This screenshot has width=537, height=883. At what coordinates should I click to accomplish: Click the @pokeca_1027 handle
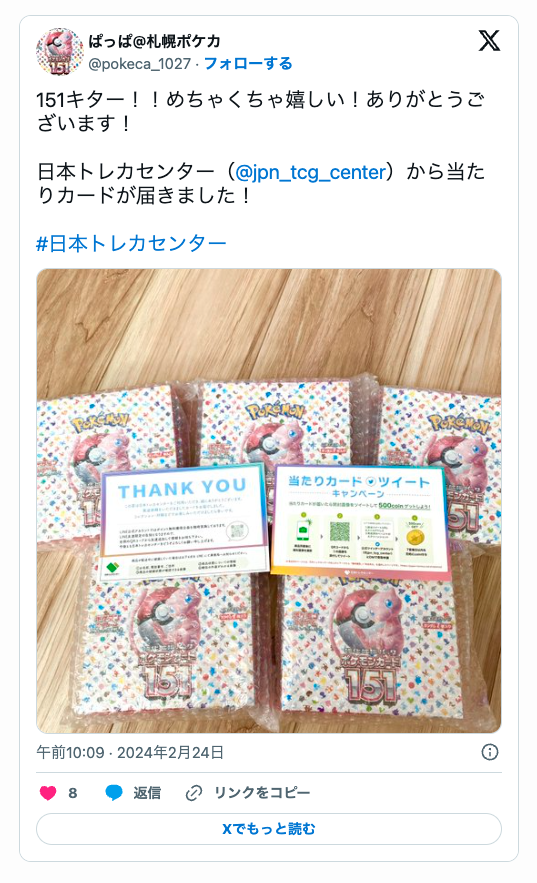(140, 64)
